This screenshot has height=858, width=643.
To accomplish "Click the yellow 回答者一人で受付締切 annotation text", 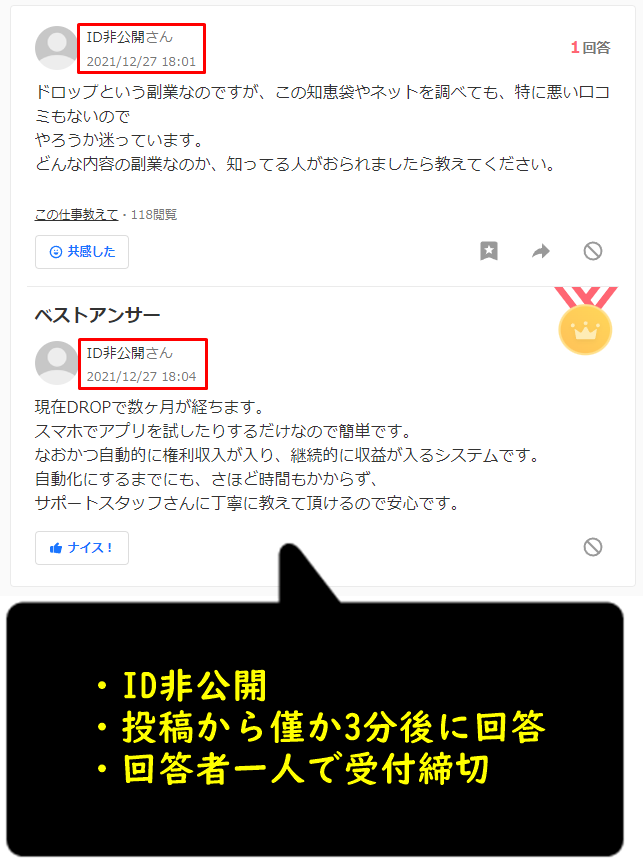I will click(305, 768).
